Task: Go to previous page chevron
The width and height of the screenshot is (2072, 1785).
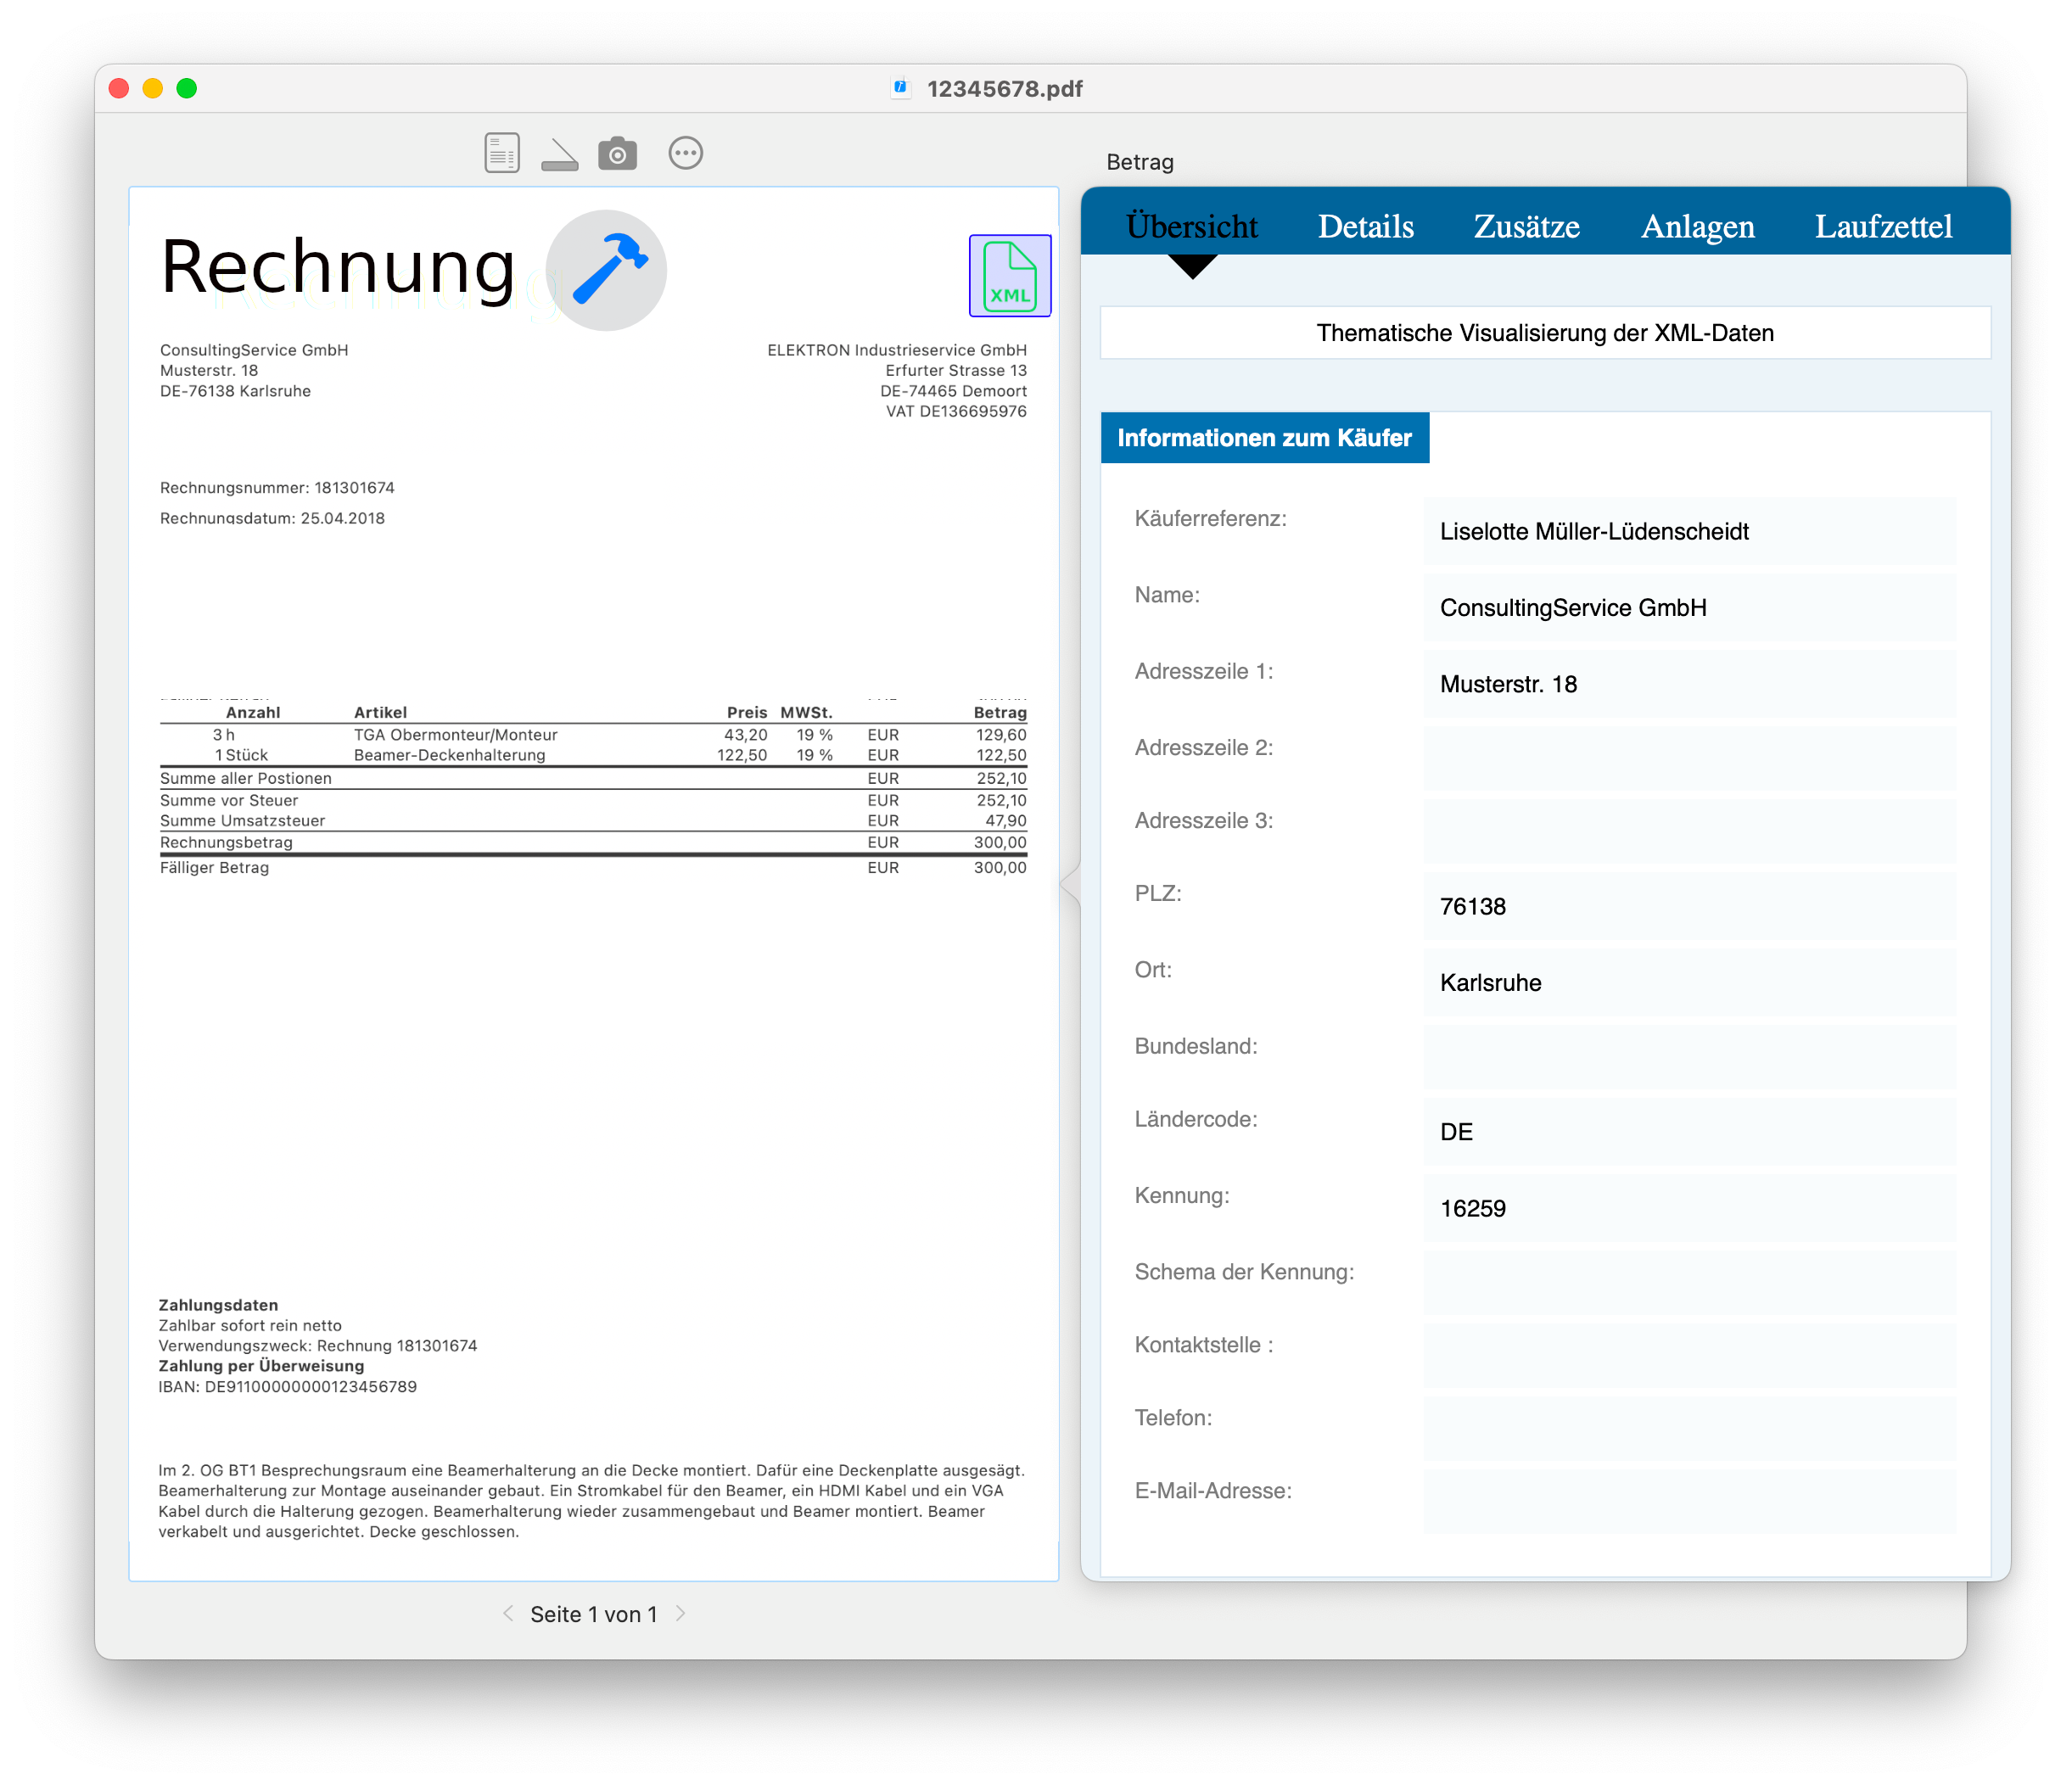Action: [508, 1613]
